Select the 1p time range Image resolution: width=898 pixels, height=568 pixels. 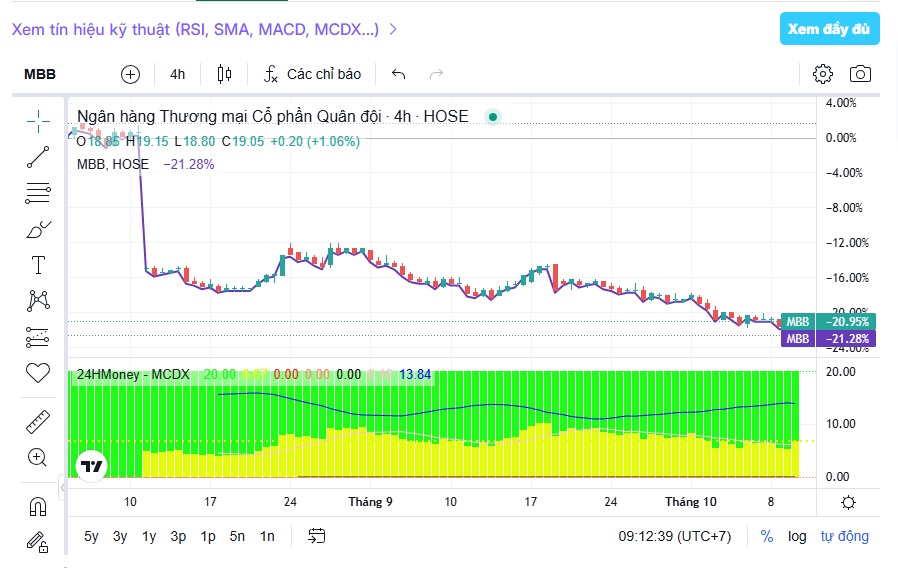tap(208, 537)
